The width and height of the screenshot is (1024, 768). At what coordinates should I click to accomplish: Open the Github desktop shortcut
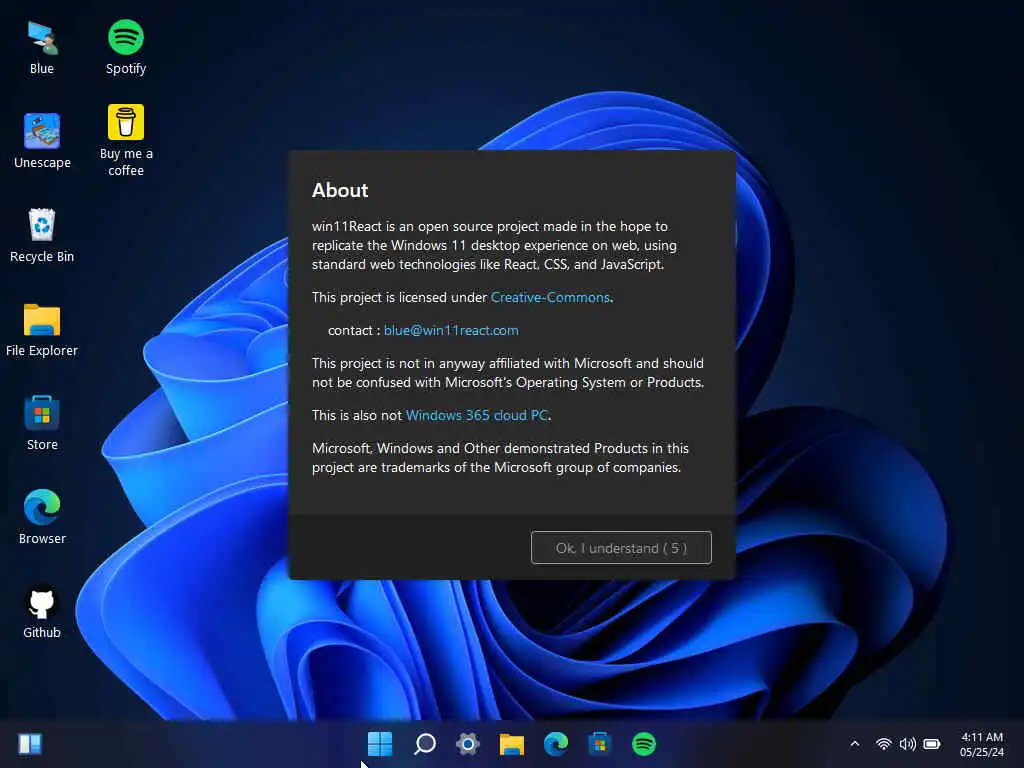[42, 612]
